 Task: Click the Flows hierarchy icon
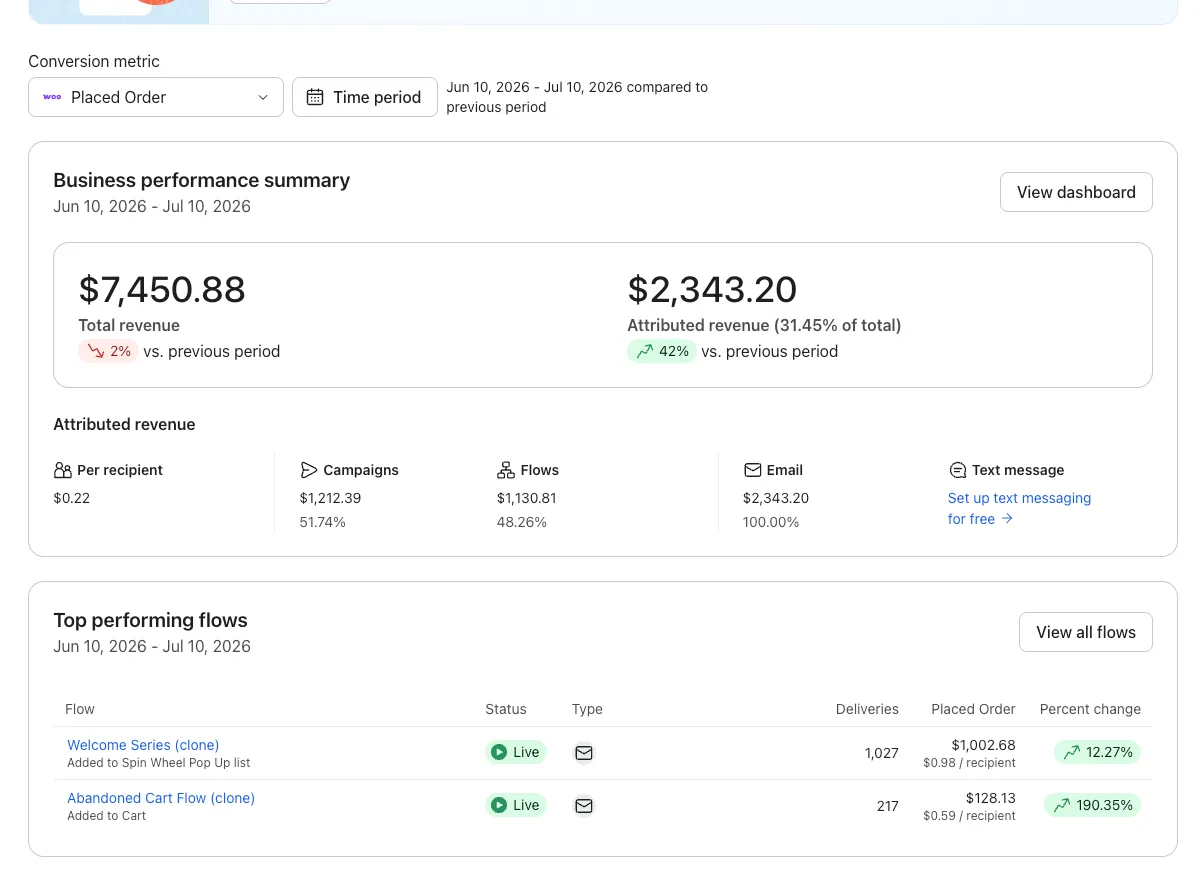[505, 470]
